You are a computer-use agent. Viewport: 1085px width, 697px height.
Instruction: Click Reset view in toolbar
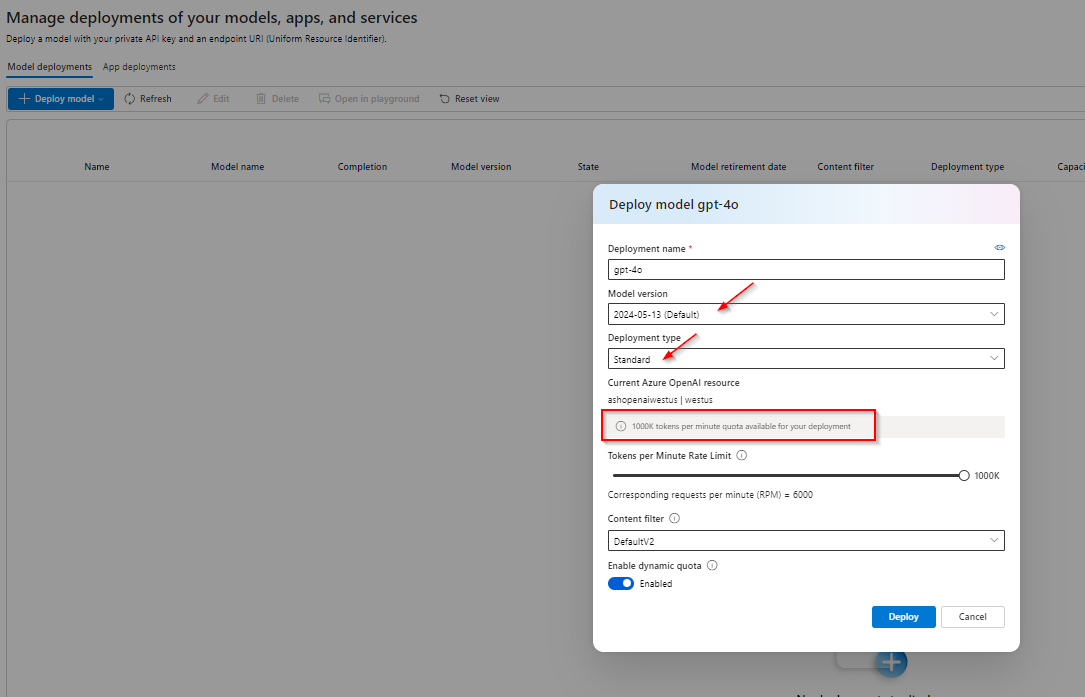pos(469,99)
